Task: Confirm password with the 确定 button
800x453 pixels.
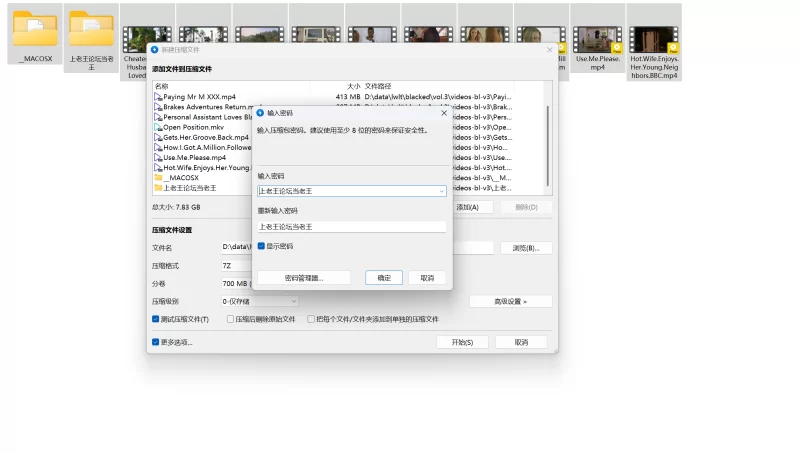Action: point(384,278)
